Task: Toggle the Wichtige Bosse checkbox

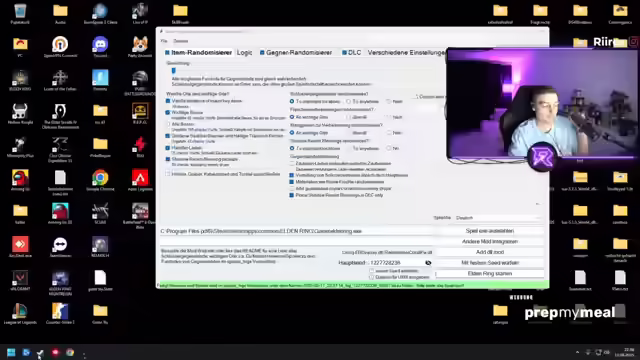Action: [168, 112]
